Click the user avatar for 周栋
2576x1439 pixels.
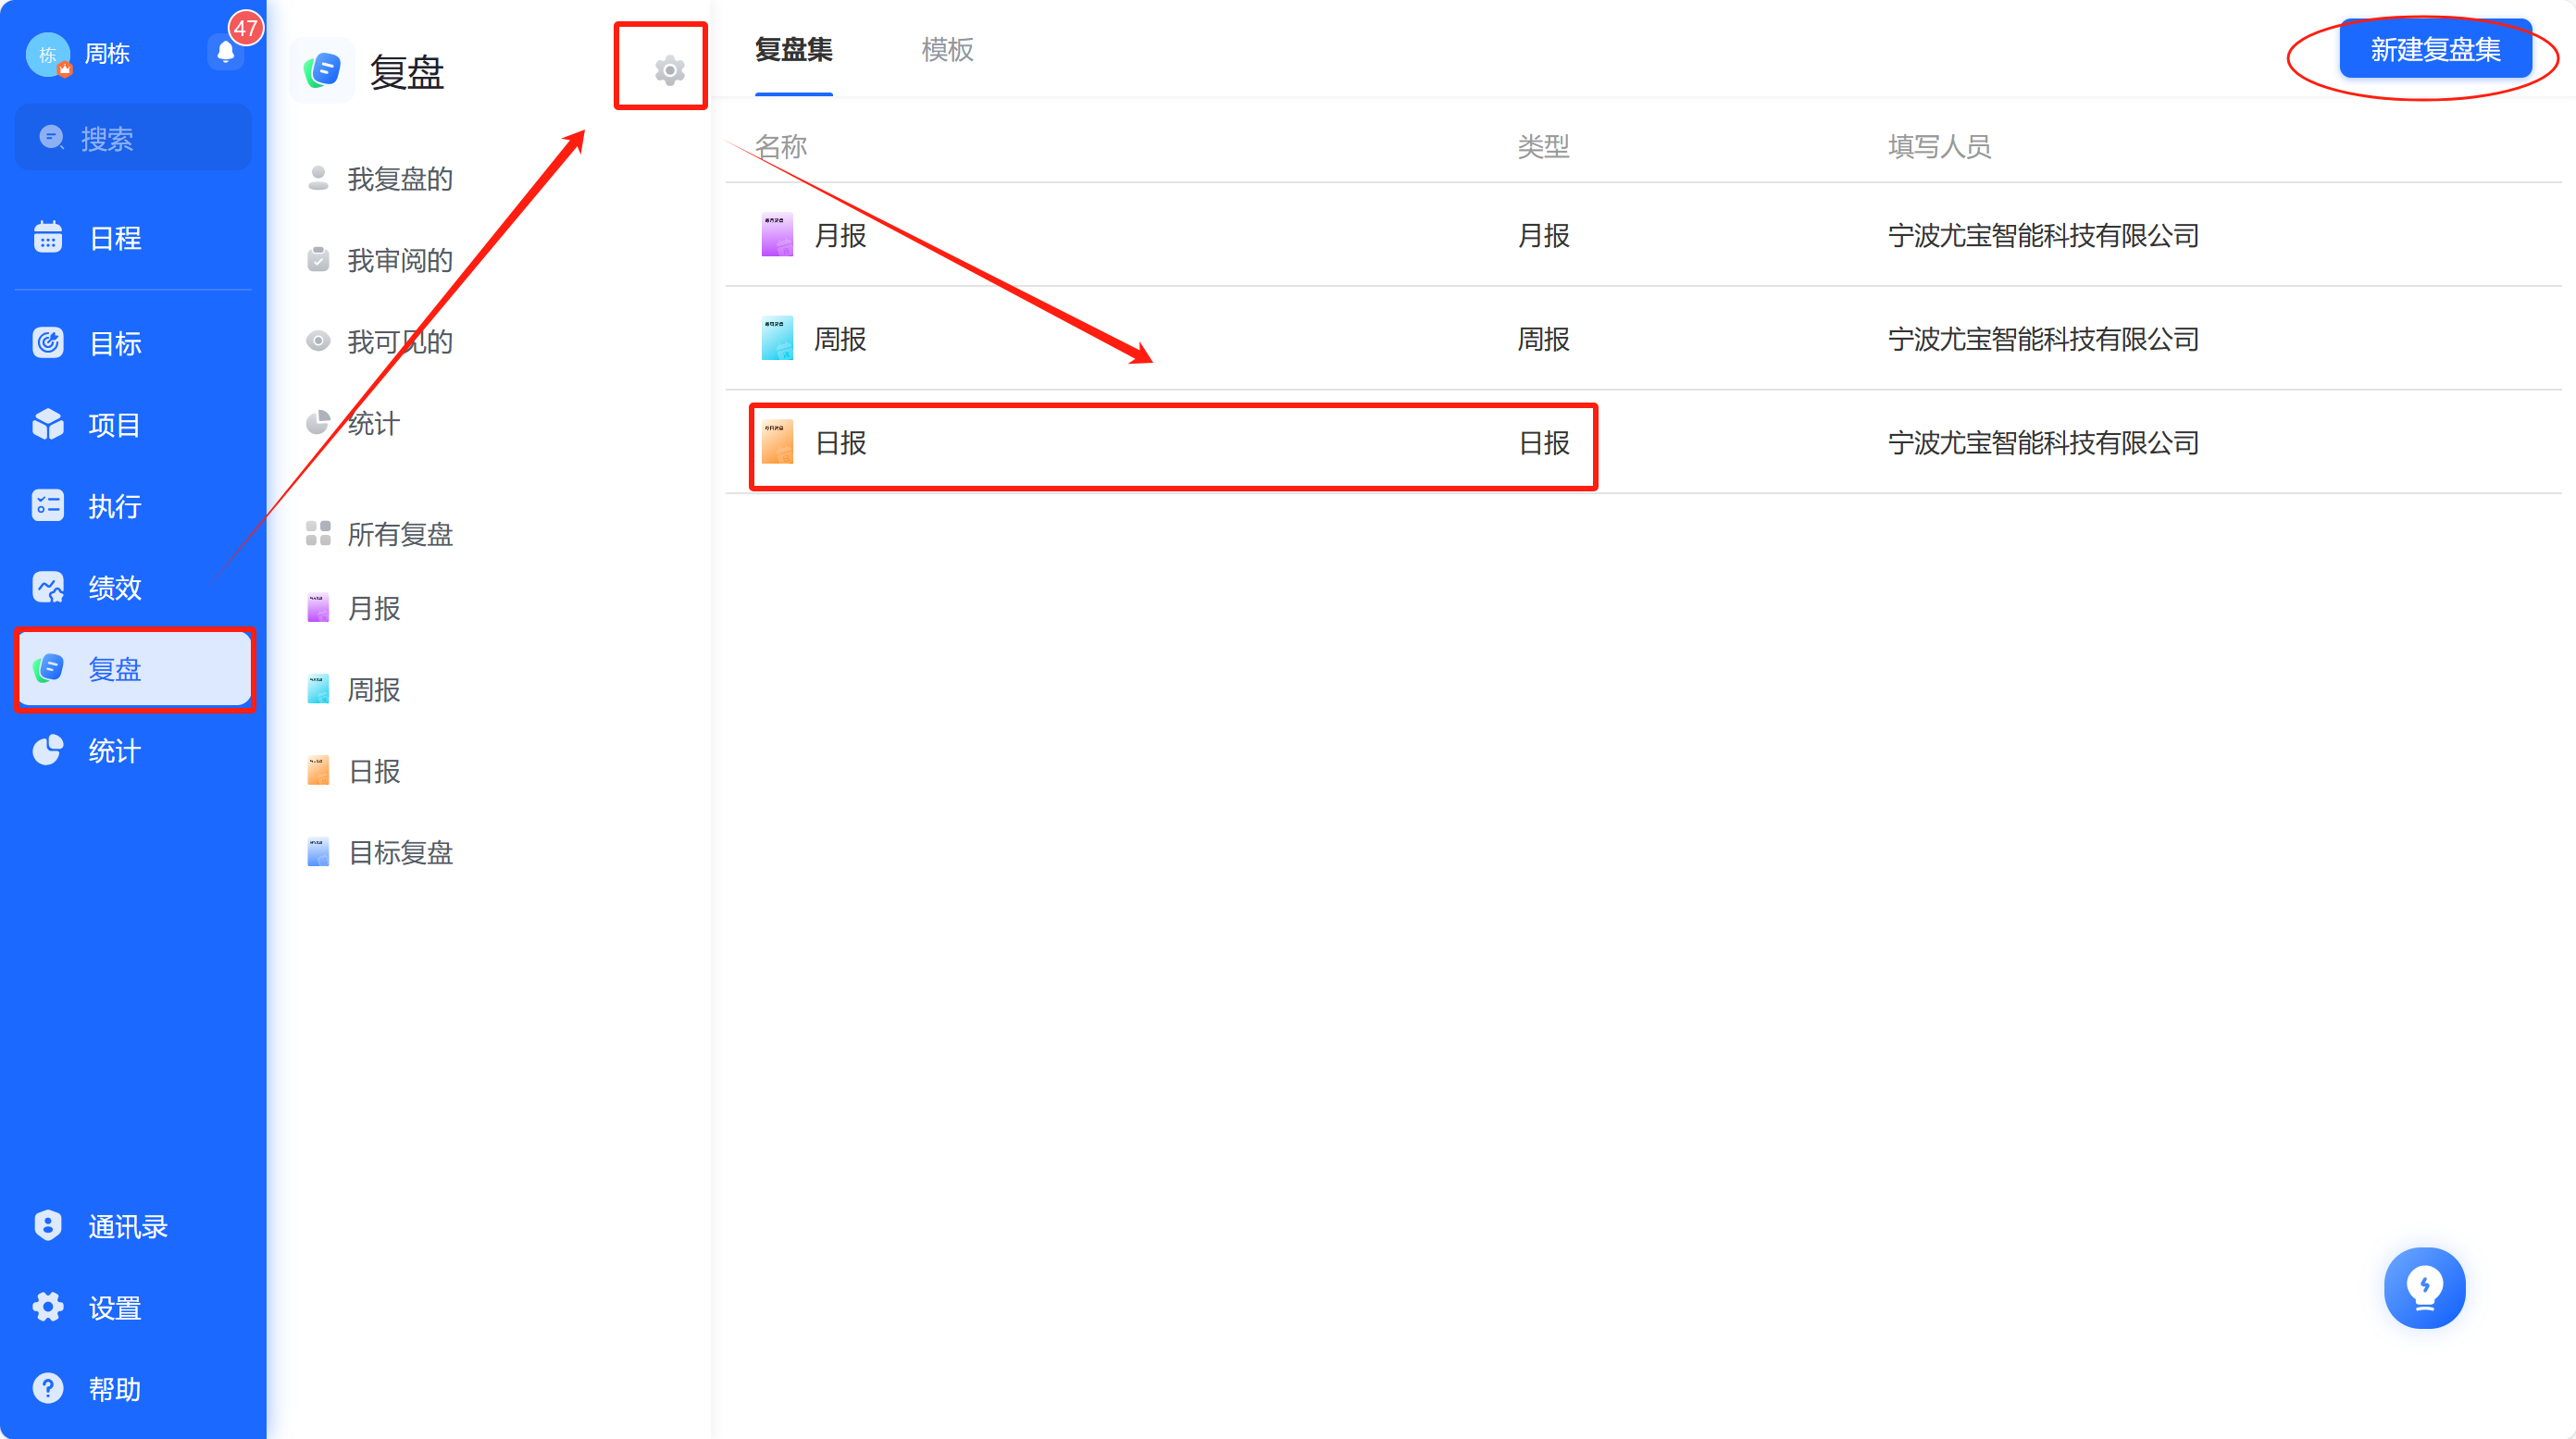48,54
